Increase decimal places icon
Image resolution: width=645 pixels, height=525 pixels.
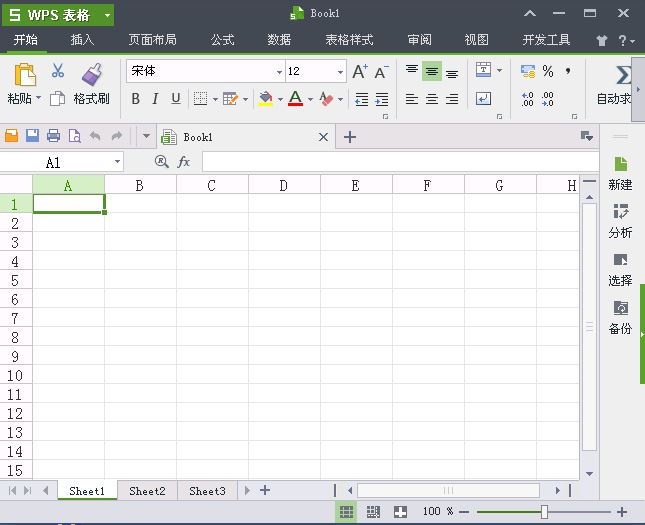point(528,99)
